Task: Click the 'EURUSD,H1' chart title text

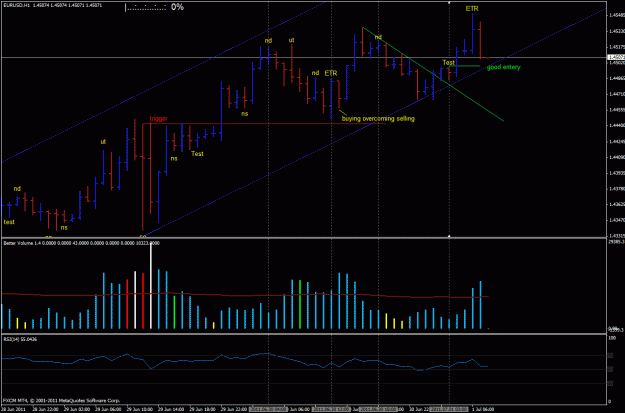Action: coord(18,6)
